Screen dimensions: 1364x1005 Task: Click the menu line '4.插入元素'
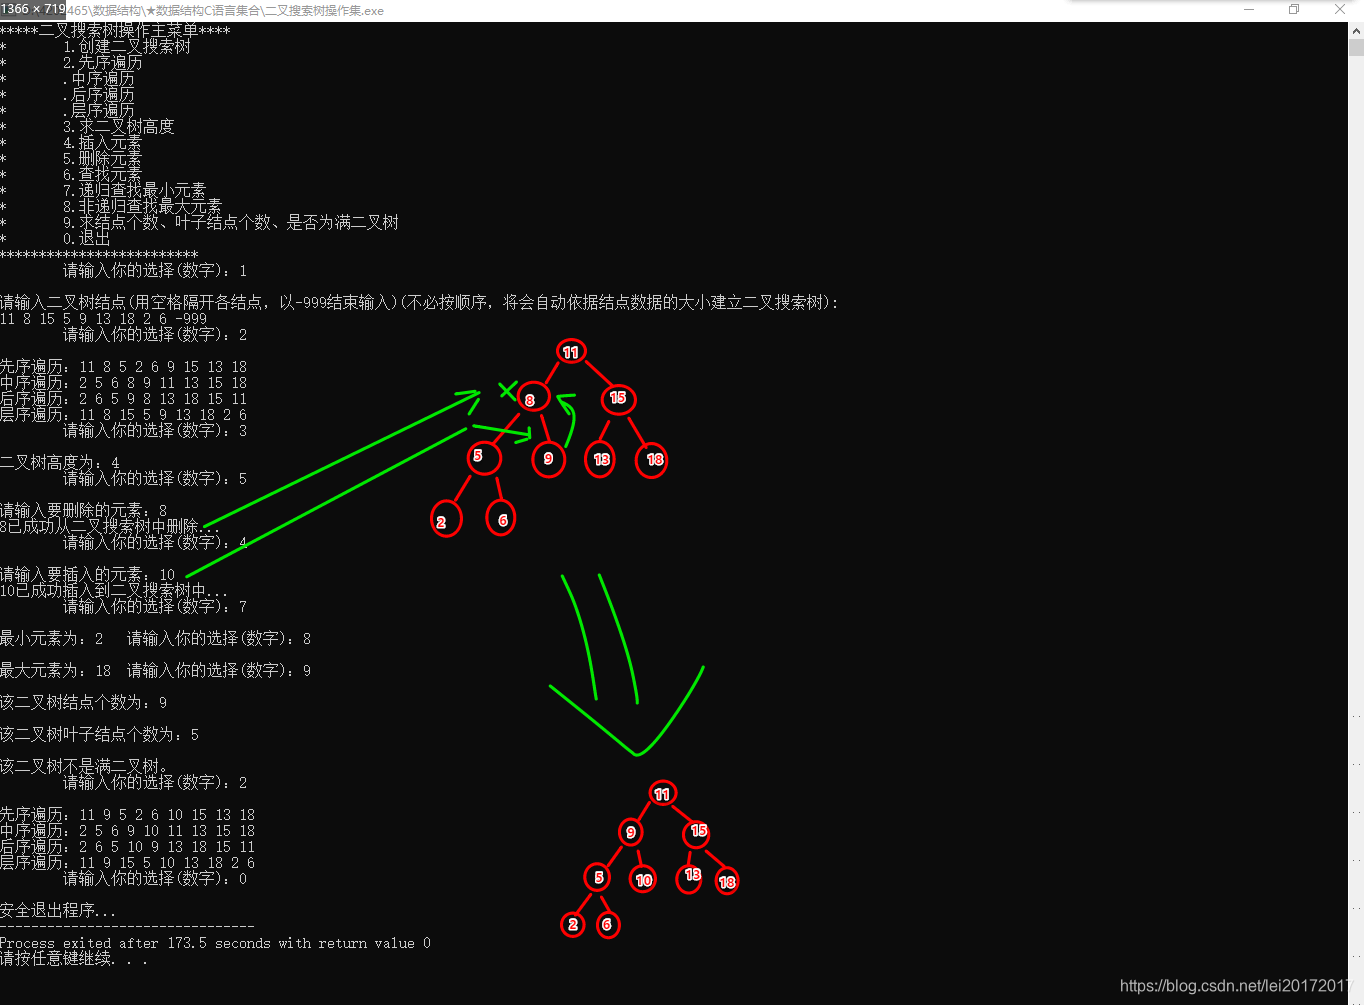tap(103, 143)
